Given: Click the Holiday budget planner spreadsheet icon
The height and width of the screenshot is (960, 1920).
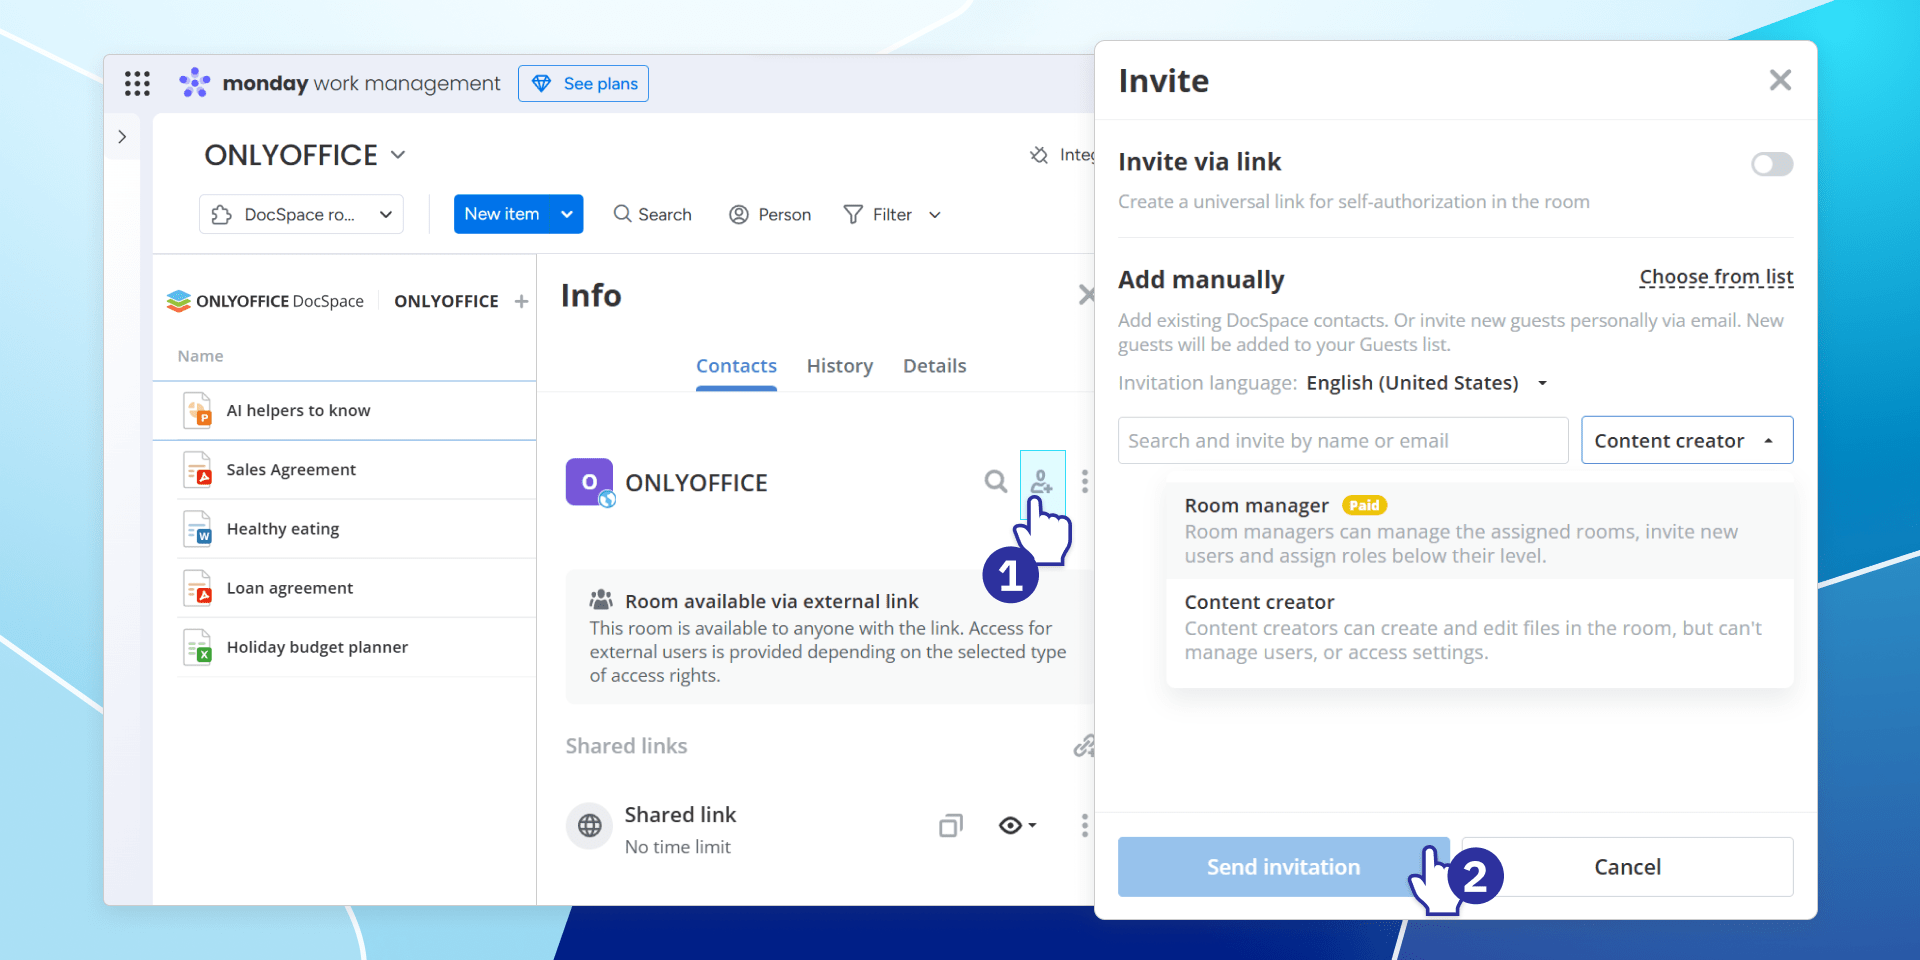Looking at the screenshot, I should (198, 647).
